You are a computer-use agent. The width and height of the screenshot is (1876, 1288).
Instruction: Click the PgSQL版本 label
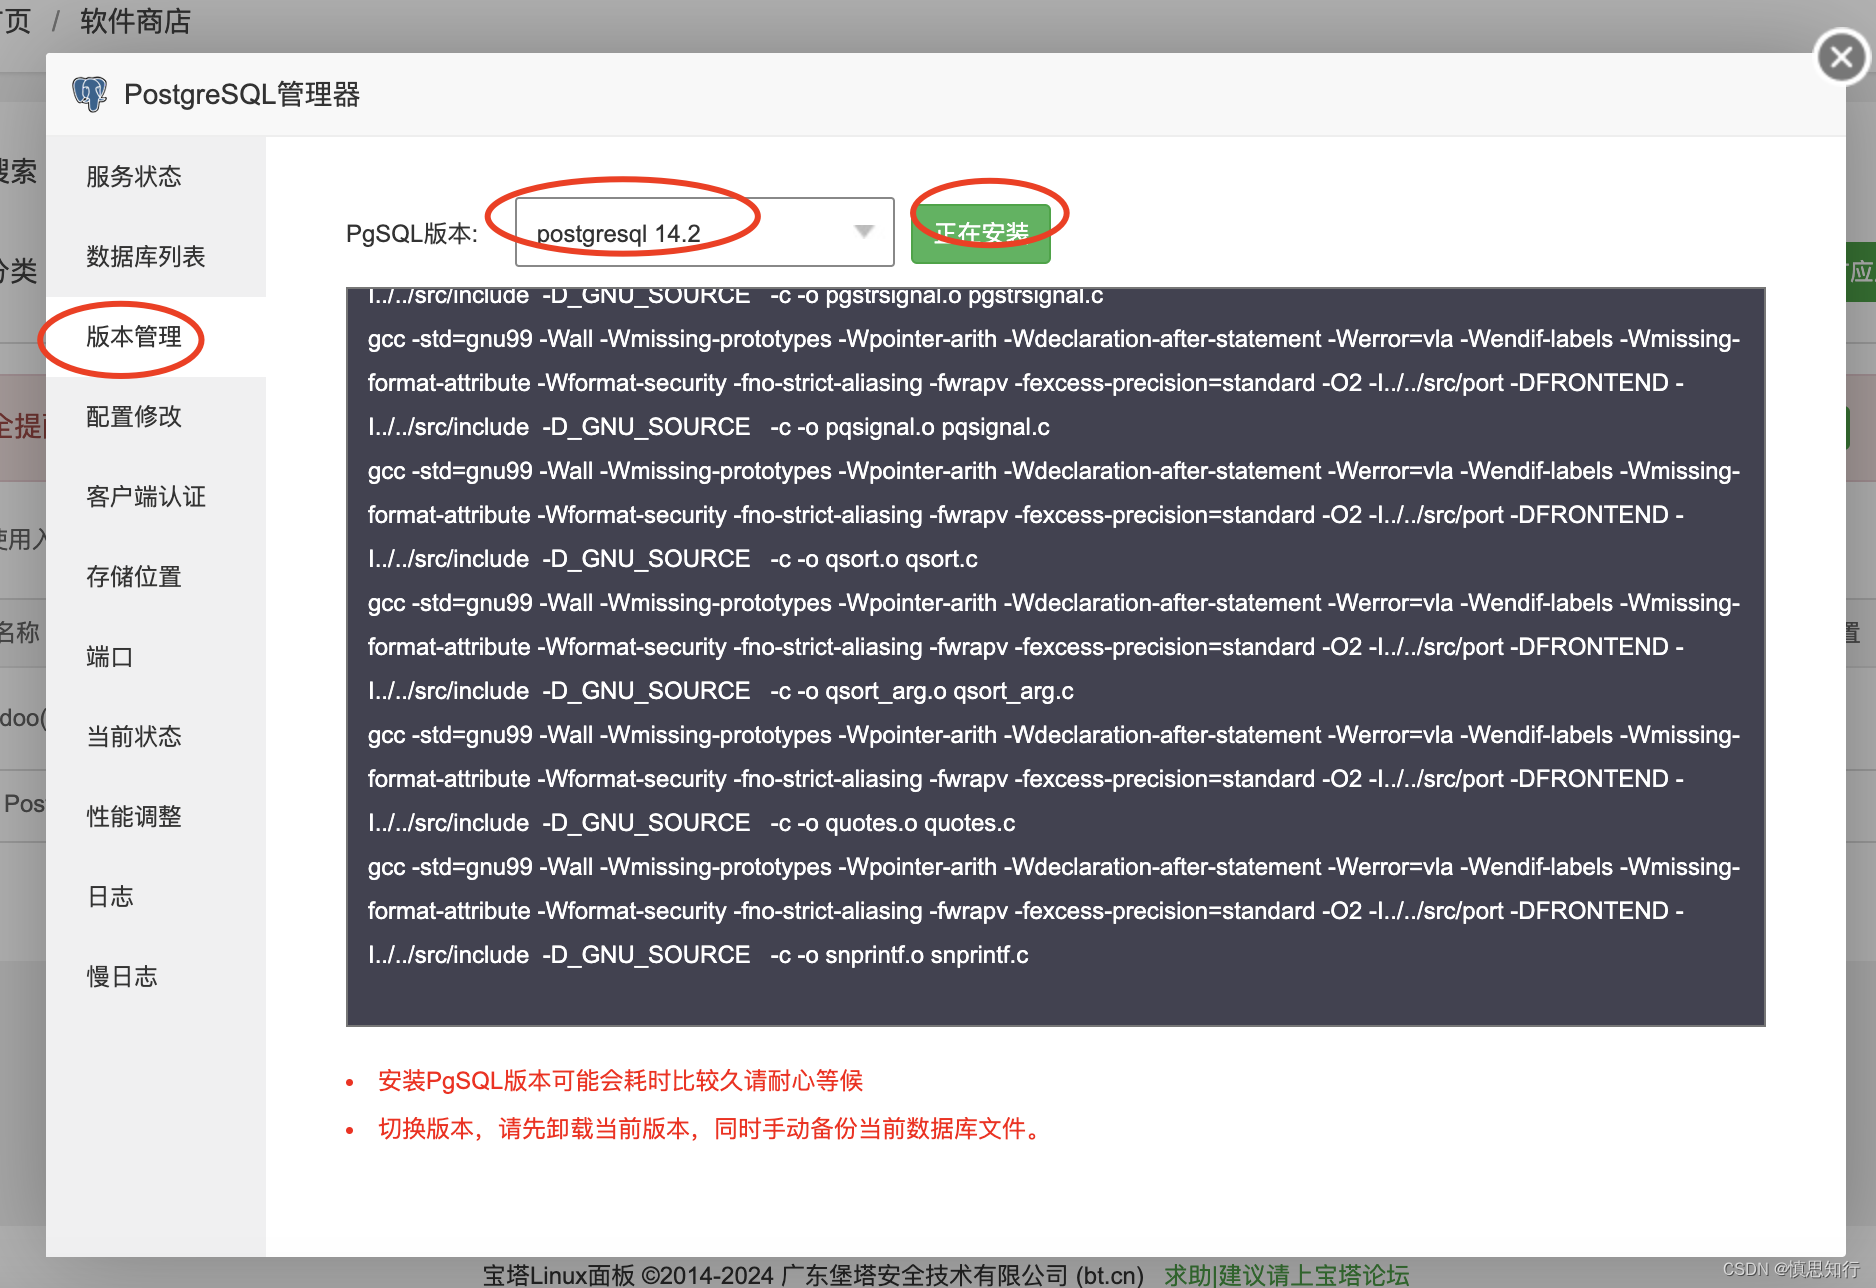[412, 234]
